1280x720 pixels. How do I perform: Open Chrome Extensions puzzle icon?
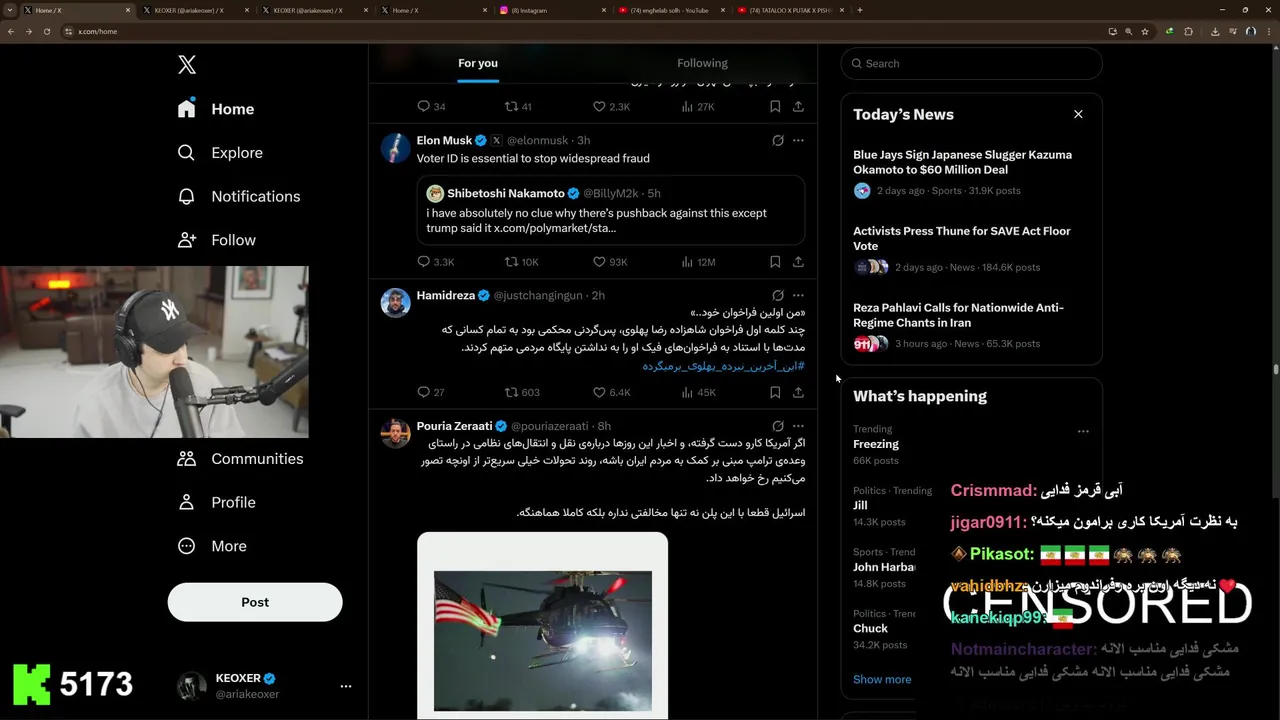[1189, 31]
